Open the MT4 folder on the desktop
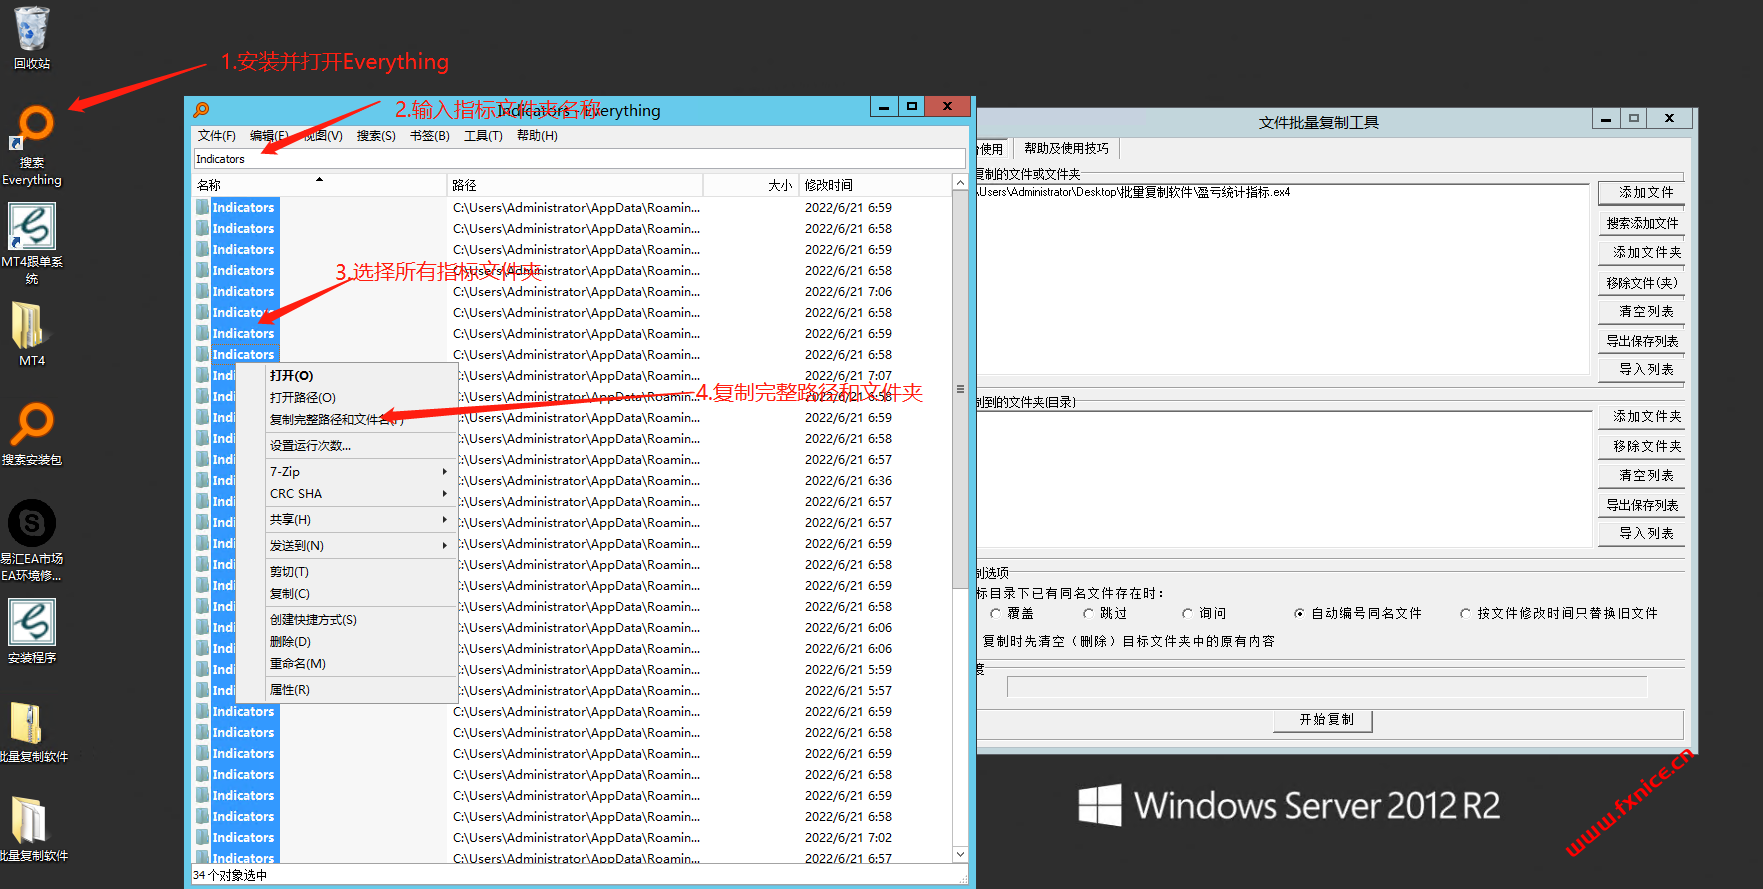Image resolution: width=1763 pixels, height=889 pixels. [x=31, y=334]
